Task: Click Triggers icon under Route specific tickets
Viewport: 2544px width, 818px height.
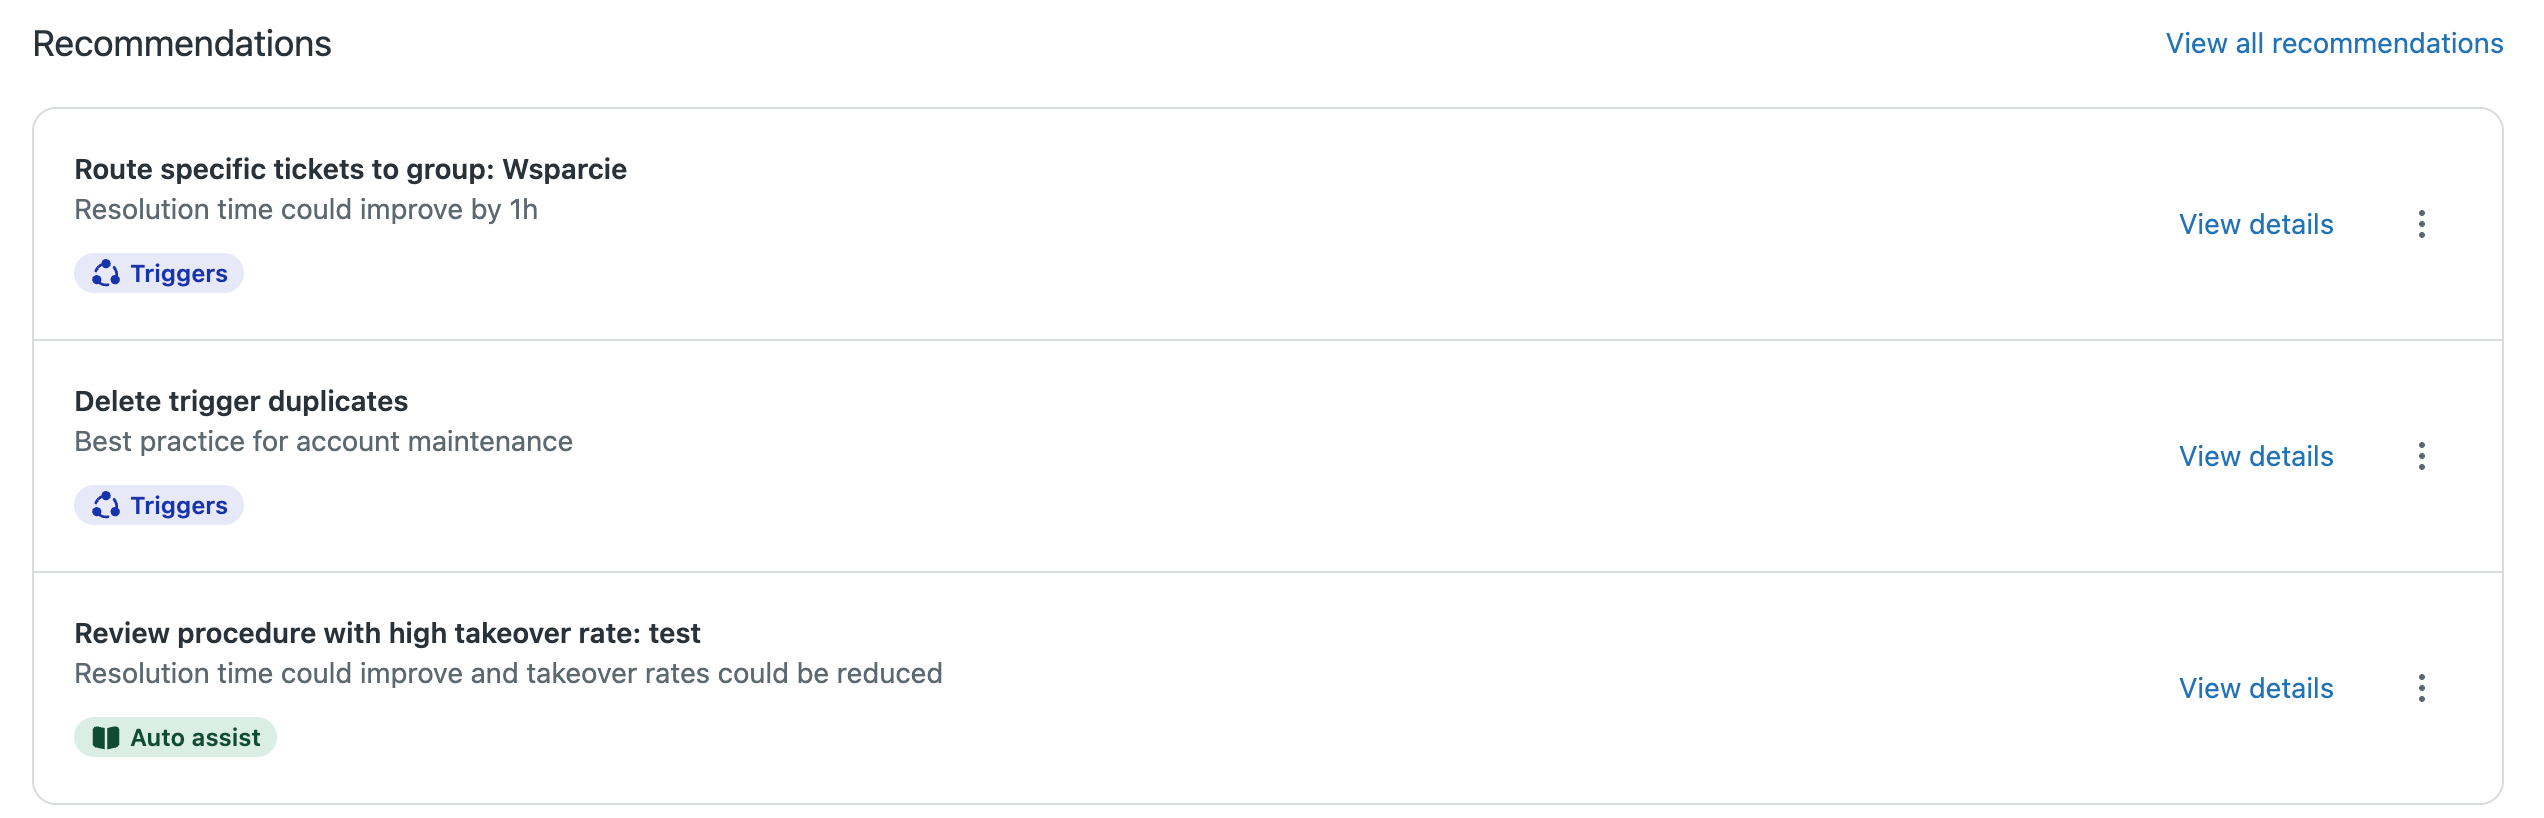Action: pyautogui.click(x=106, y=273)
